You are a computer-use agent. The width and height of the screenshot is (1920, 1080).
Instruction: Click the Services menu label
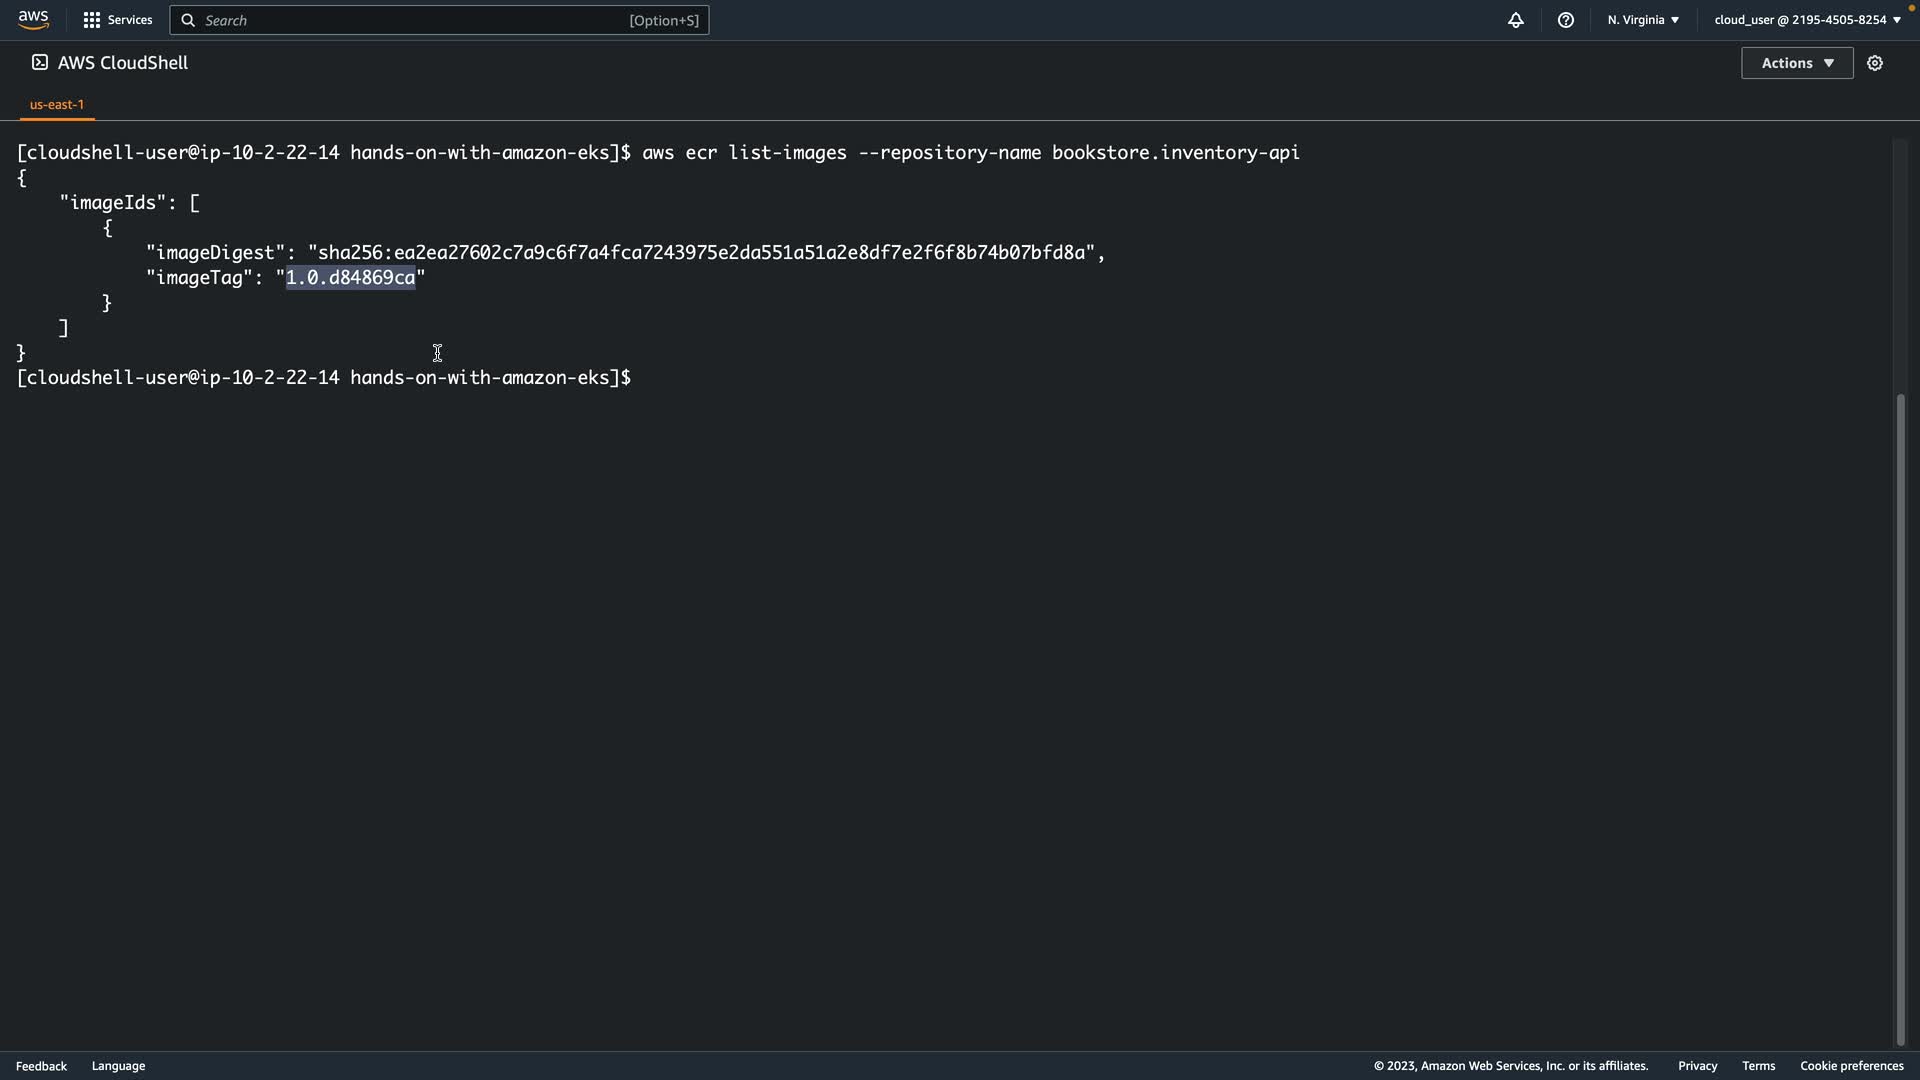coord(130,20)
